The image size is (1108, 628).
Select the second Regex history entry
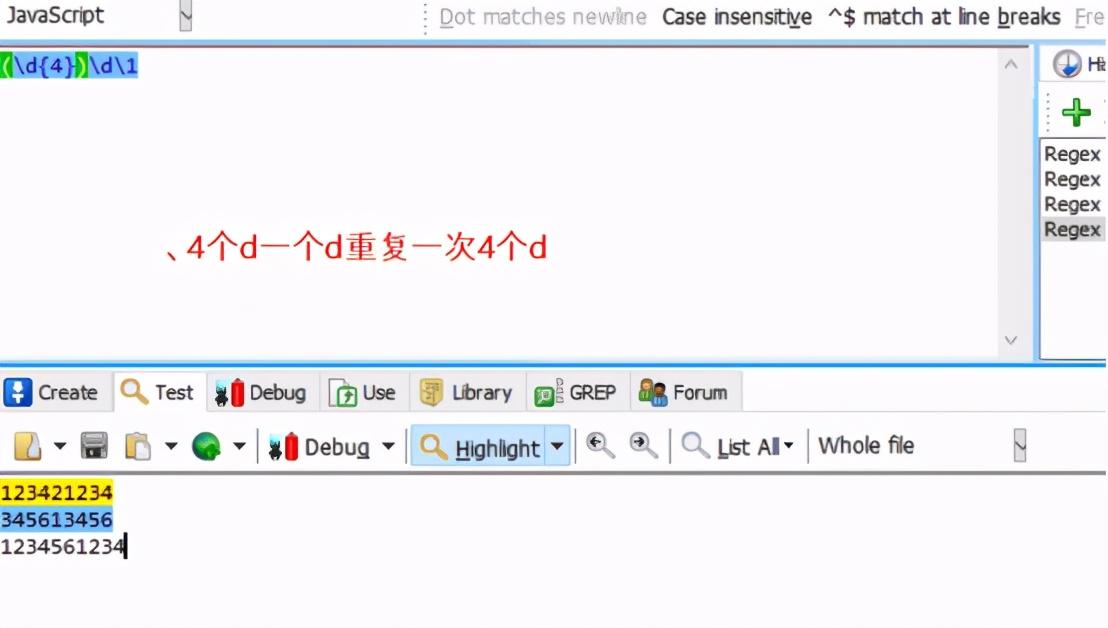(1072, 179)
